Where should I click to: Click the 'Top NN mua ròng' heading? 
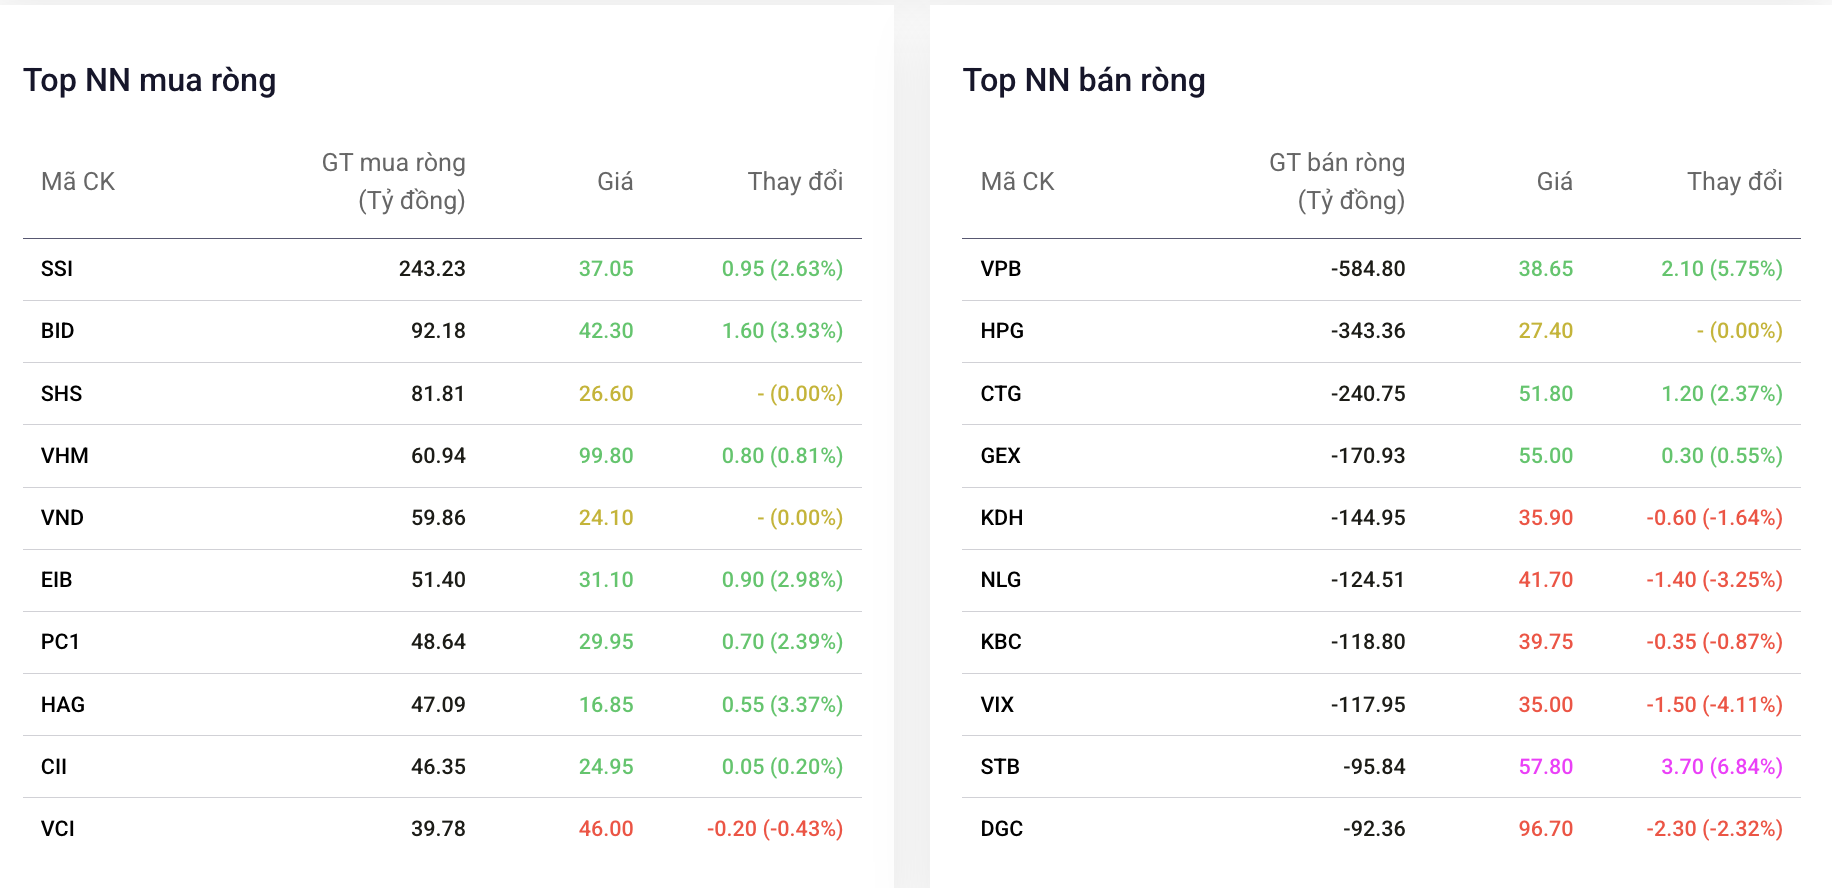pyautogui.click(x=150, y=80)
